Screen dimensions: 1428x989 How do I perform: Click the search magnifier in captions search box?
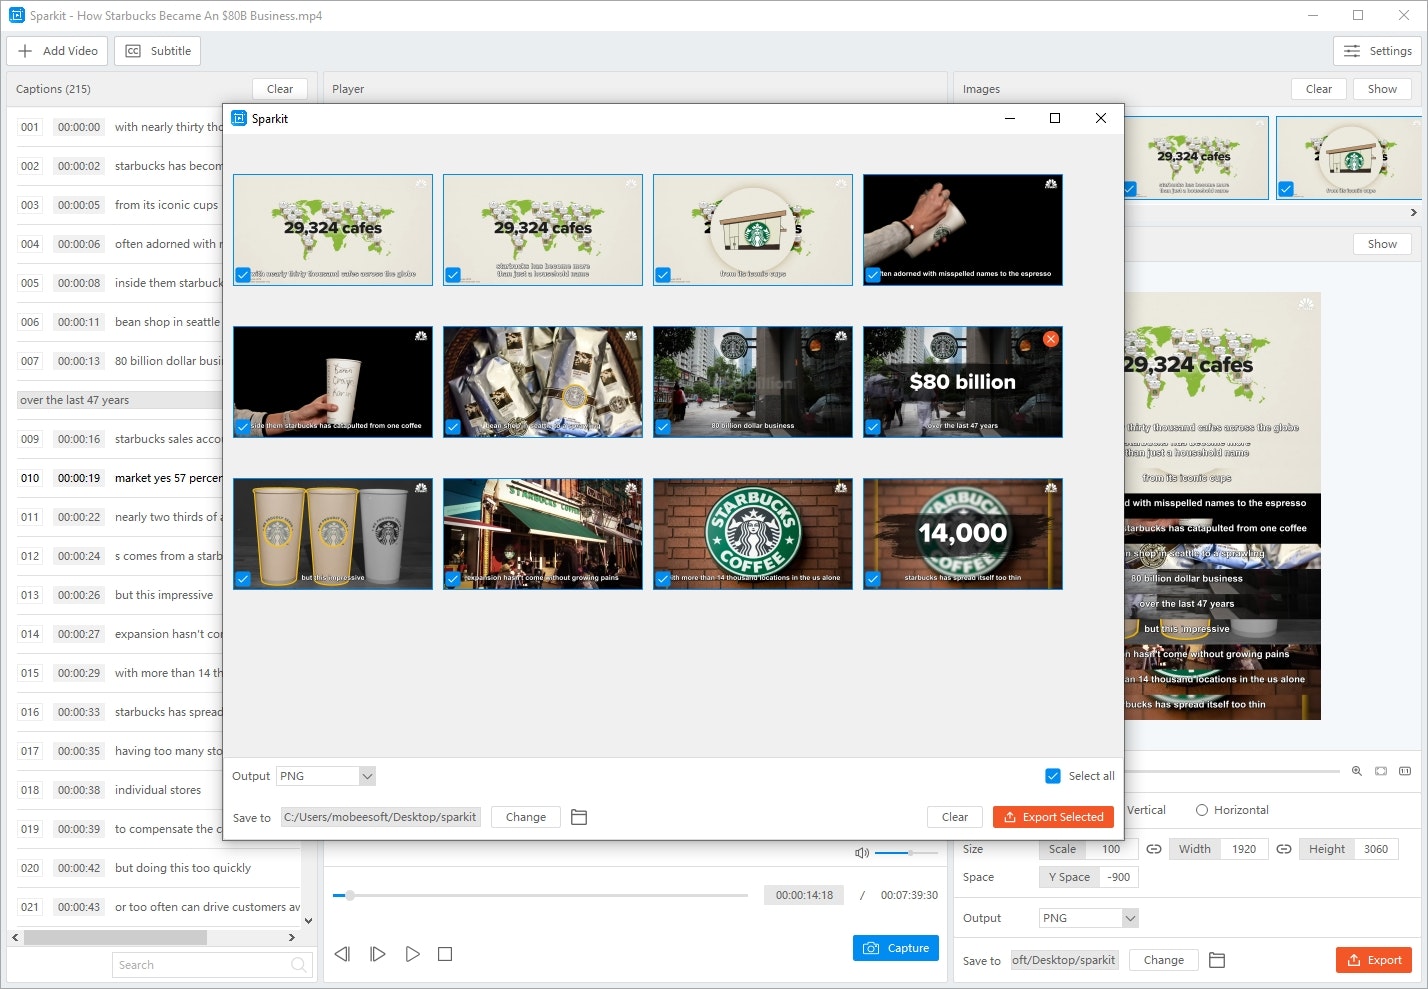[x=298, y=965]
